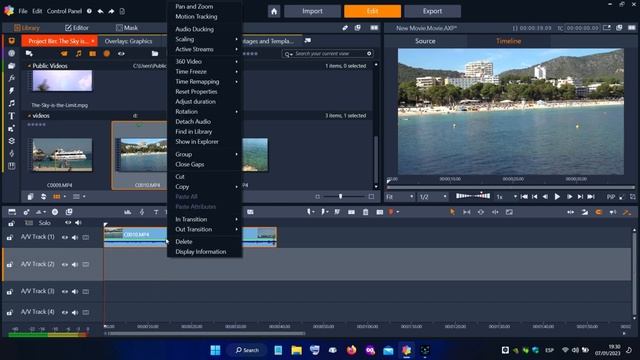Open the Mask tab

pyautogui.click(x=127, y=28)
